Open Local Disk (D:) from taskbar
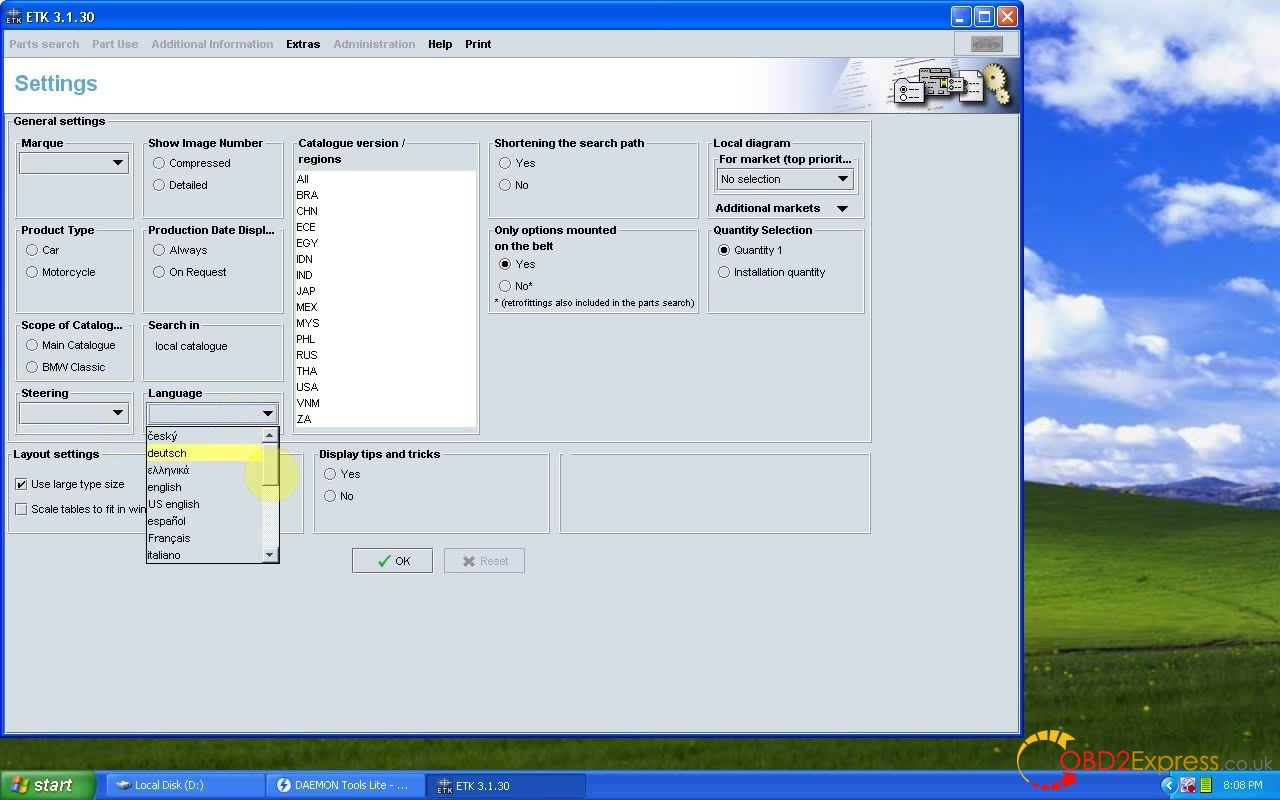The height and width of the screenshot is (800, 1280). pos(180,785)
